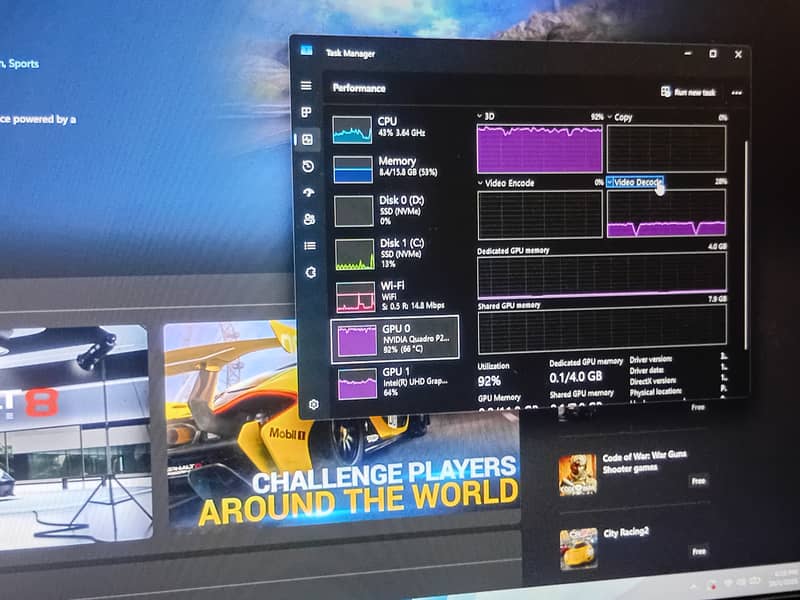This screenshot has width=800, height=600.
Task: Select Disk 1 (C:) performance entry
Action: tap(396, 253)
